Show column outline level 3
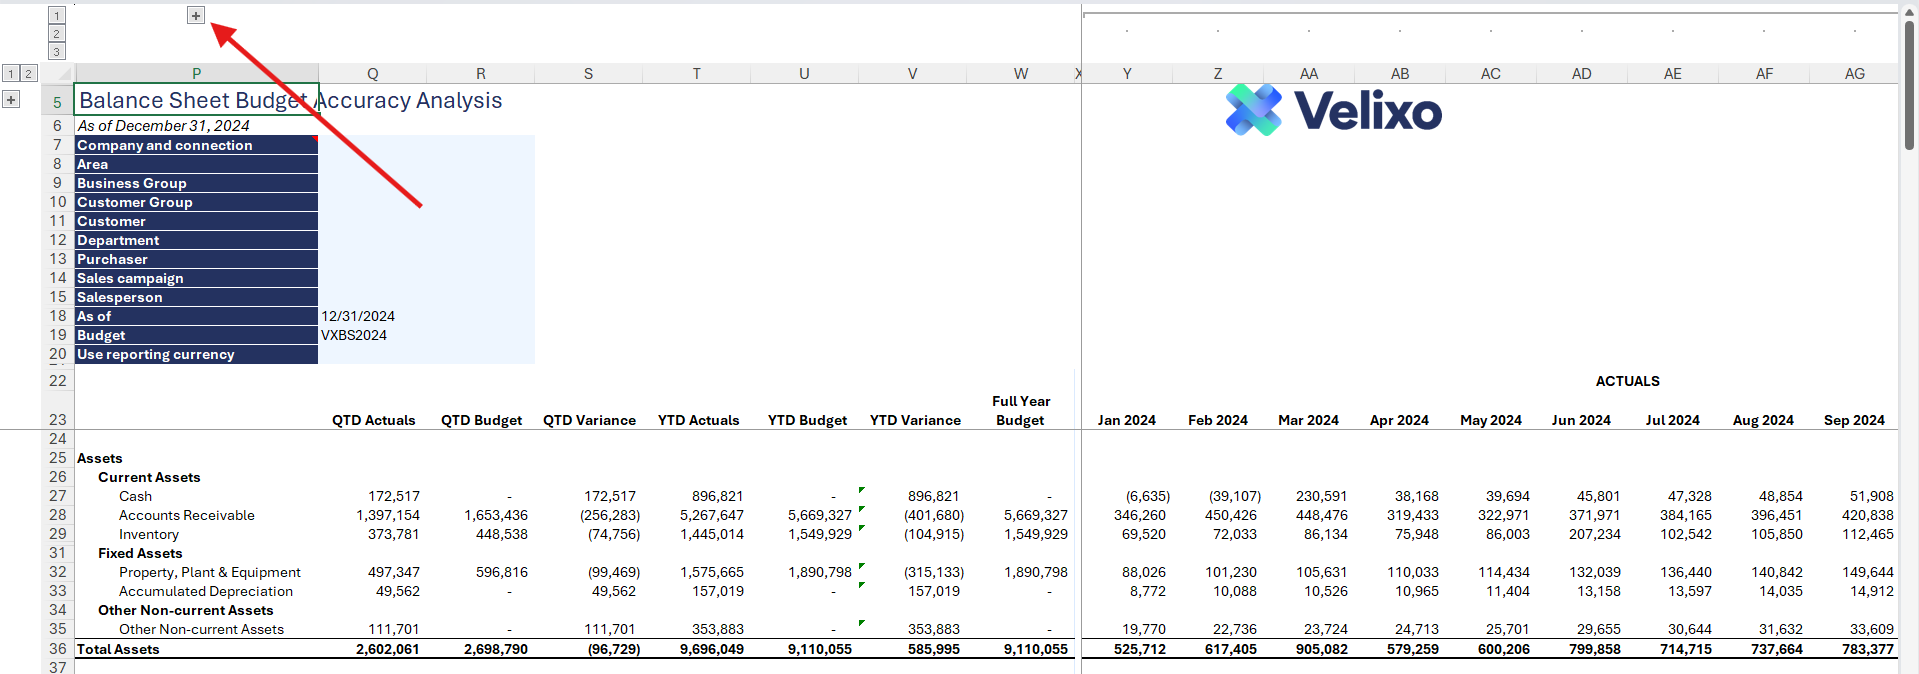 [57, 51]
